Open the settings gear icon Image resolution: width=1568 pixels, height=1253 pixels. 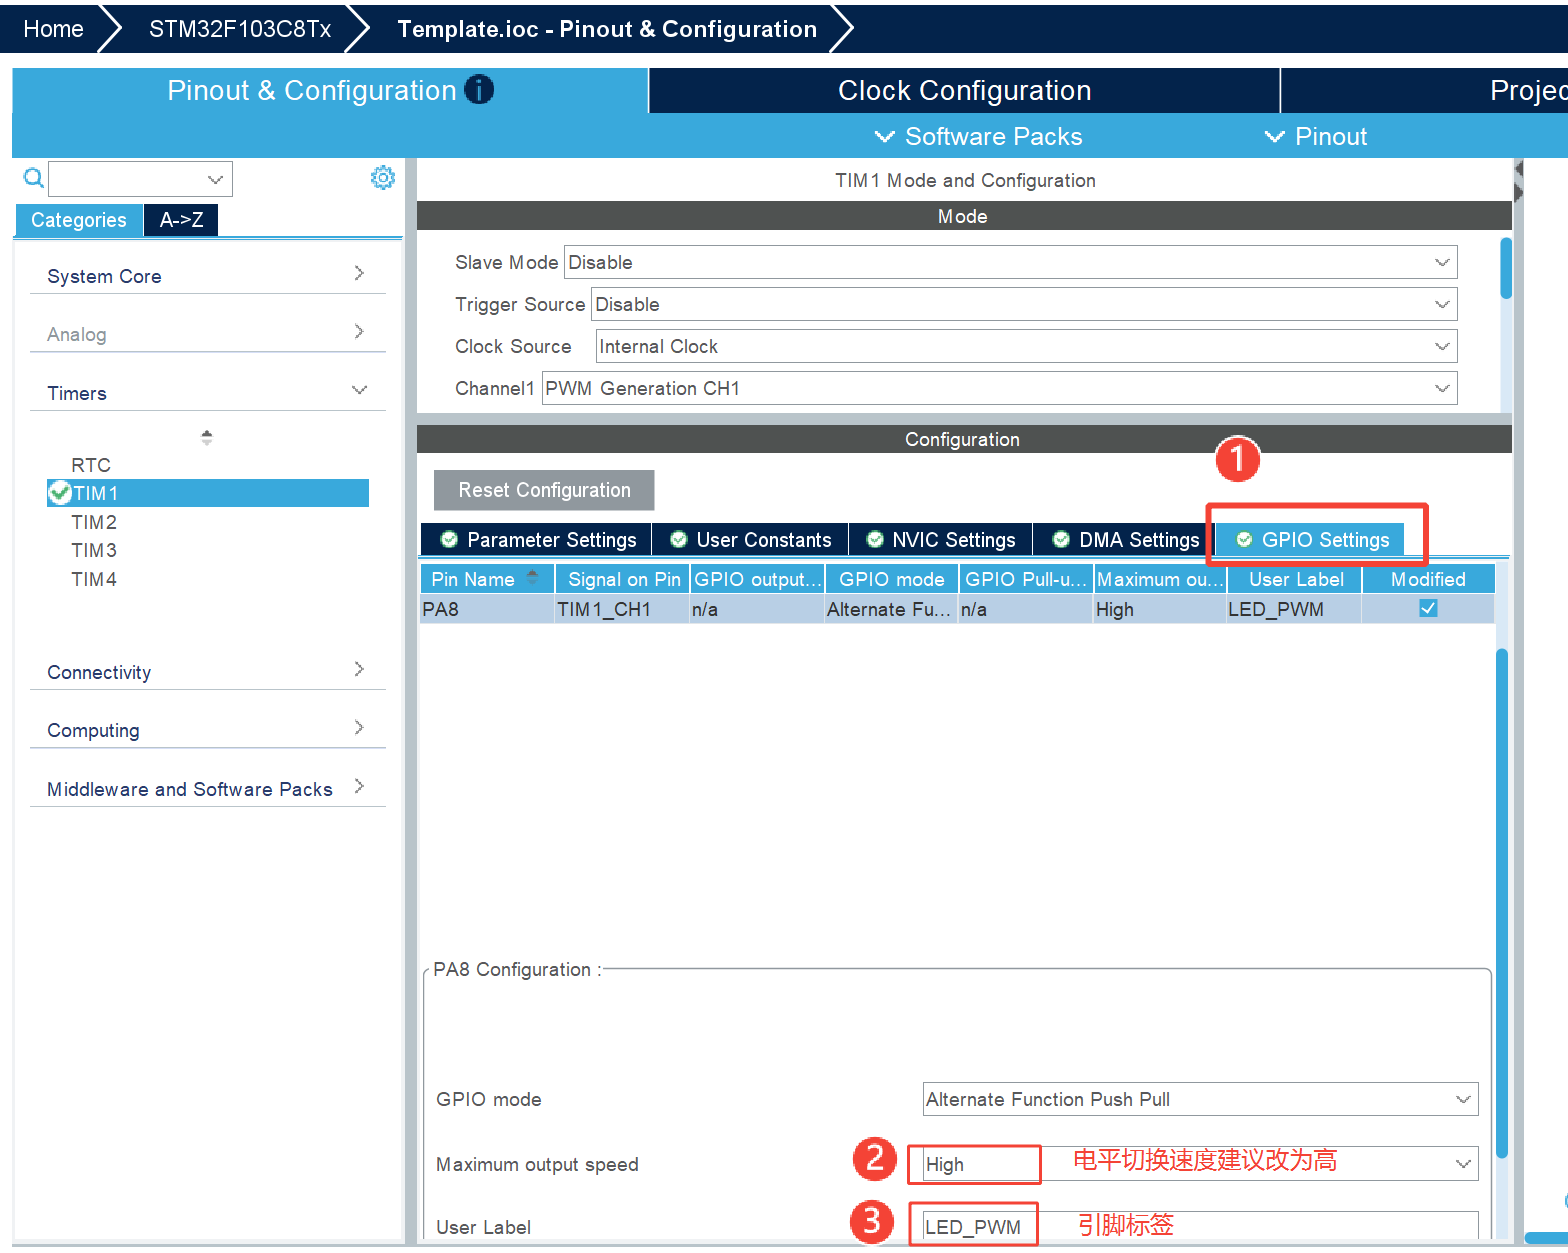382,178
